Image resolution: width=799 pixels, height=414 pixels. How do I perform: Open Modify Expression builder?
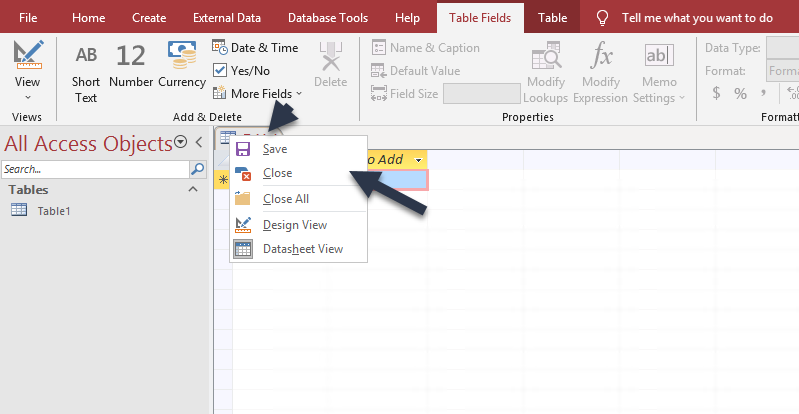click(601, 57)
